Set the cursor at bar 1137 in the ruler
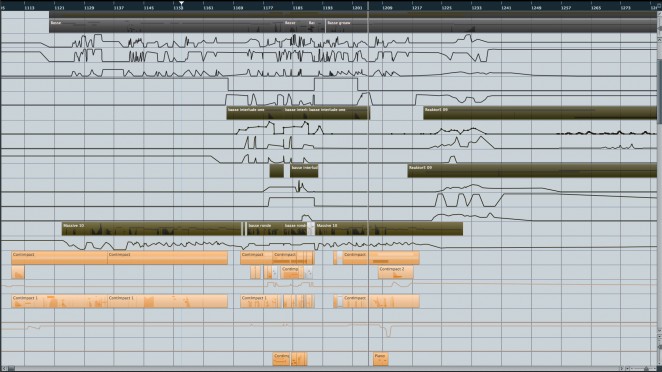 pos(119,8)
